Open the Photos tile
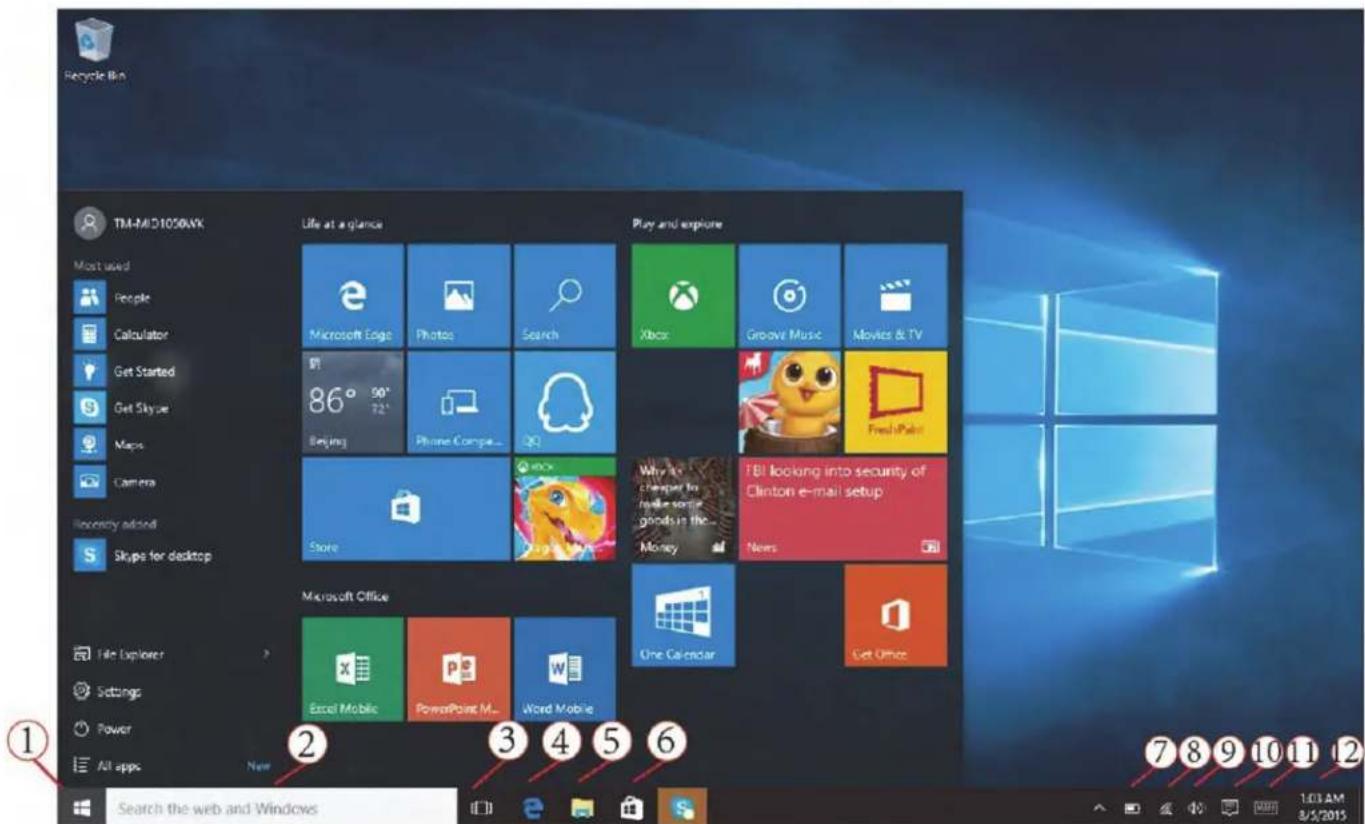Image resolution: width=1365 pixels, height=824 pixels. pos(460,295)
